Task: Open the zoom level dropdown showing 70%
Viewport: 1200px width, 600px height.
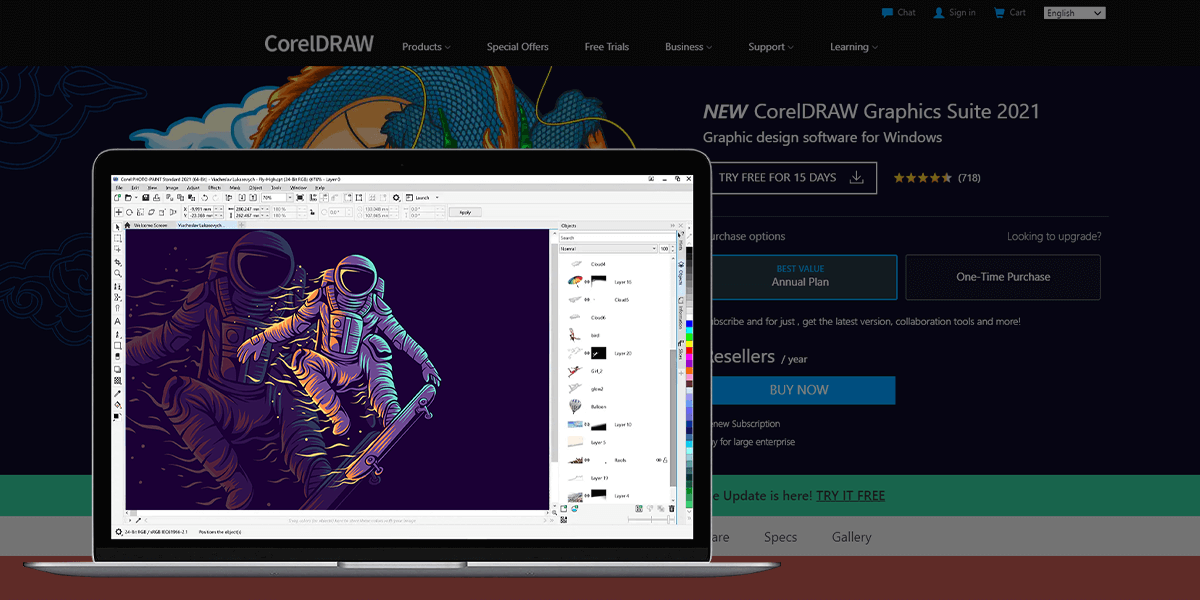Action: tap(288, 197)
